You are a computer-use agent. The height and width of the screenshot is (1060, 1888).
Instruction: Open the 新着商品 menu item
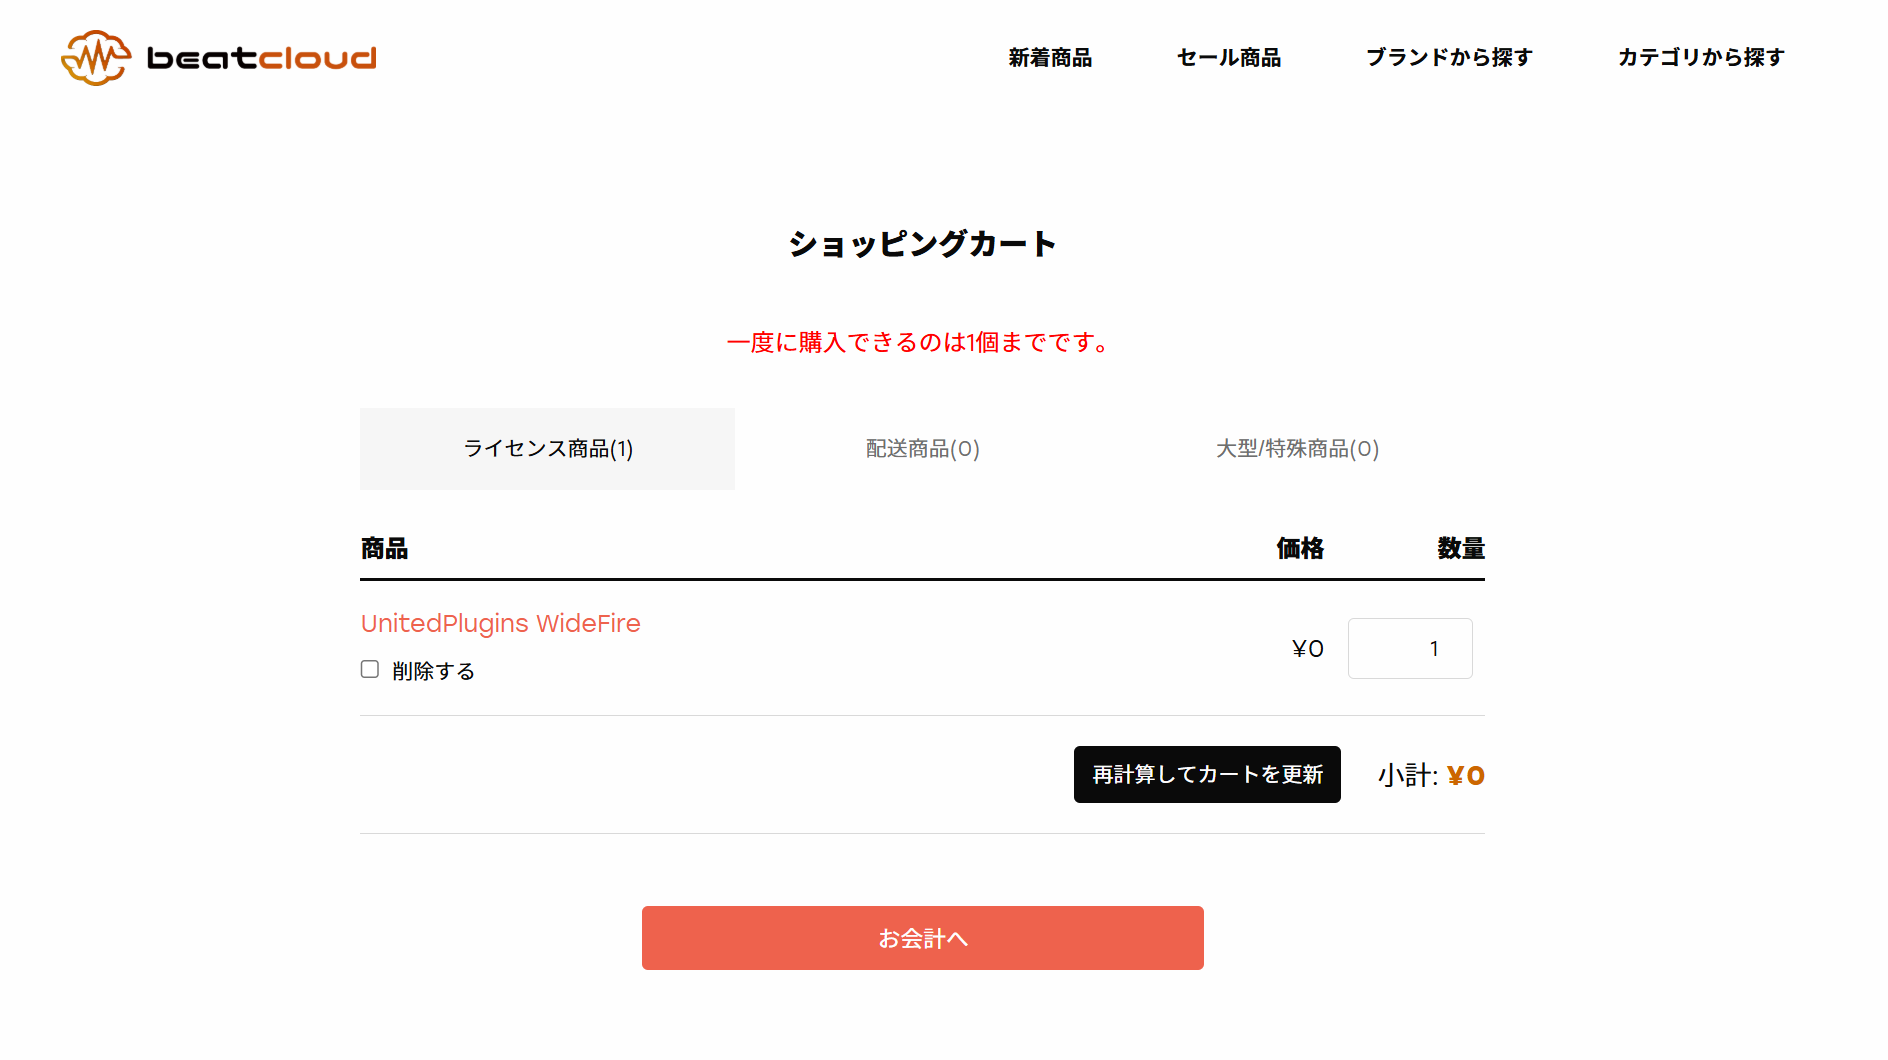(1050, 57)
